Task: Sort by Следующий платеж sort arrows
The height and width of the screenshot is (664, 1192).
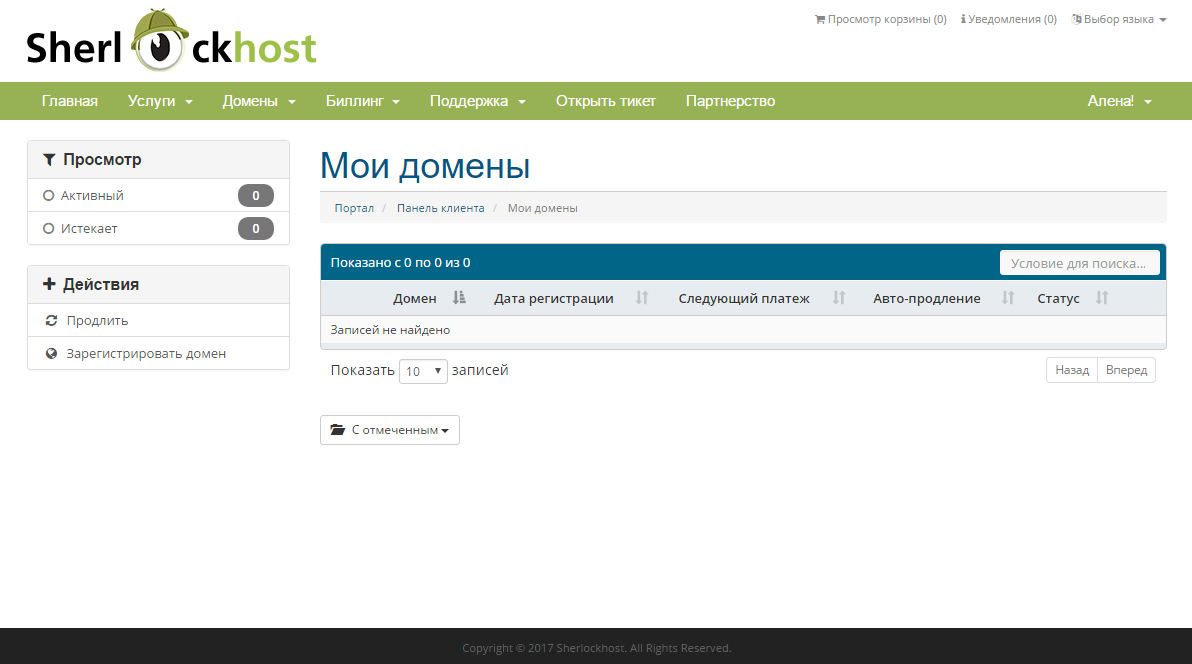Action: [839, 297]
